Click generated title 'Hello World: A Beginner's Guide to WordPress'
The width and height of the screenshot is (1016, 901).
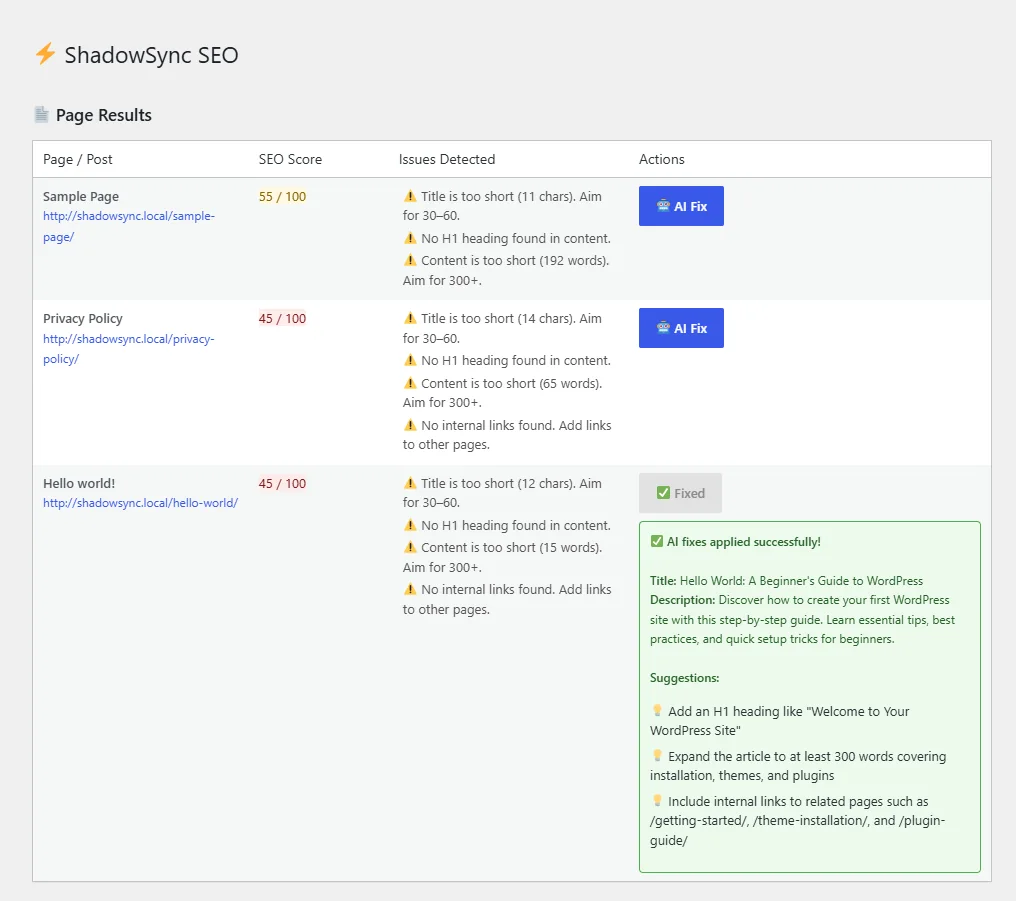(x=802, y=580)
